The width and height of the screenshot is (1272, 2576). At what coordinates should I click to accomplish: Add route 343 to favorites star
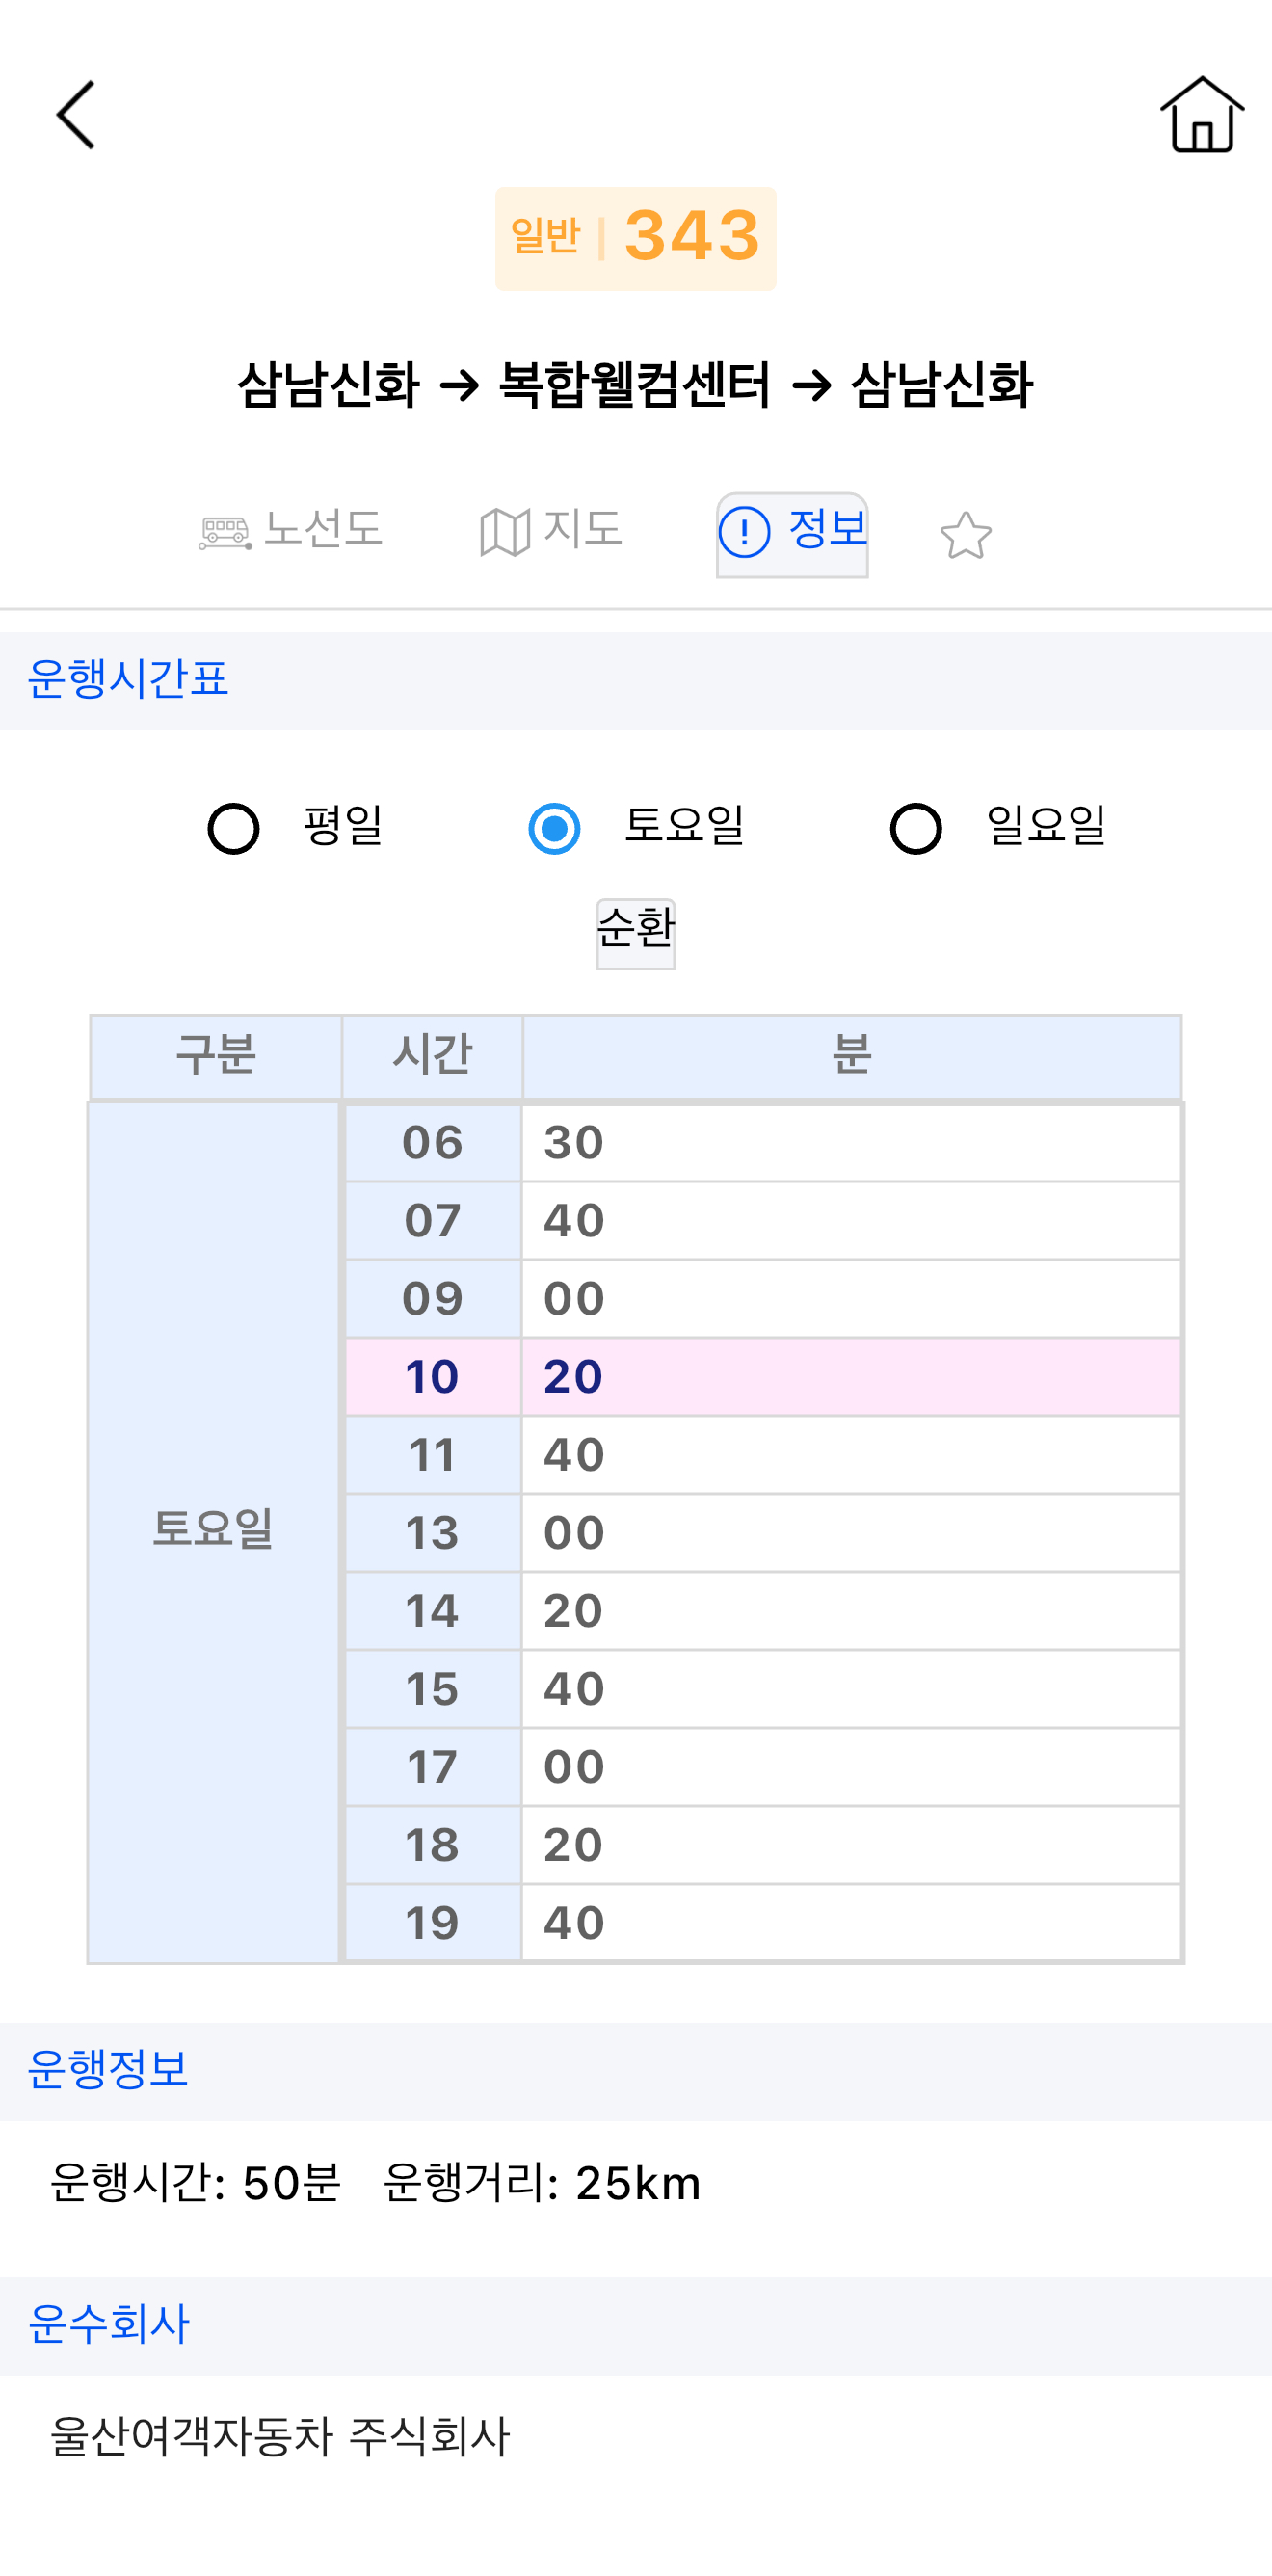point(965,535)
